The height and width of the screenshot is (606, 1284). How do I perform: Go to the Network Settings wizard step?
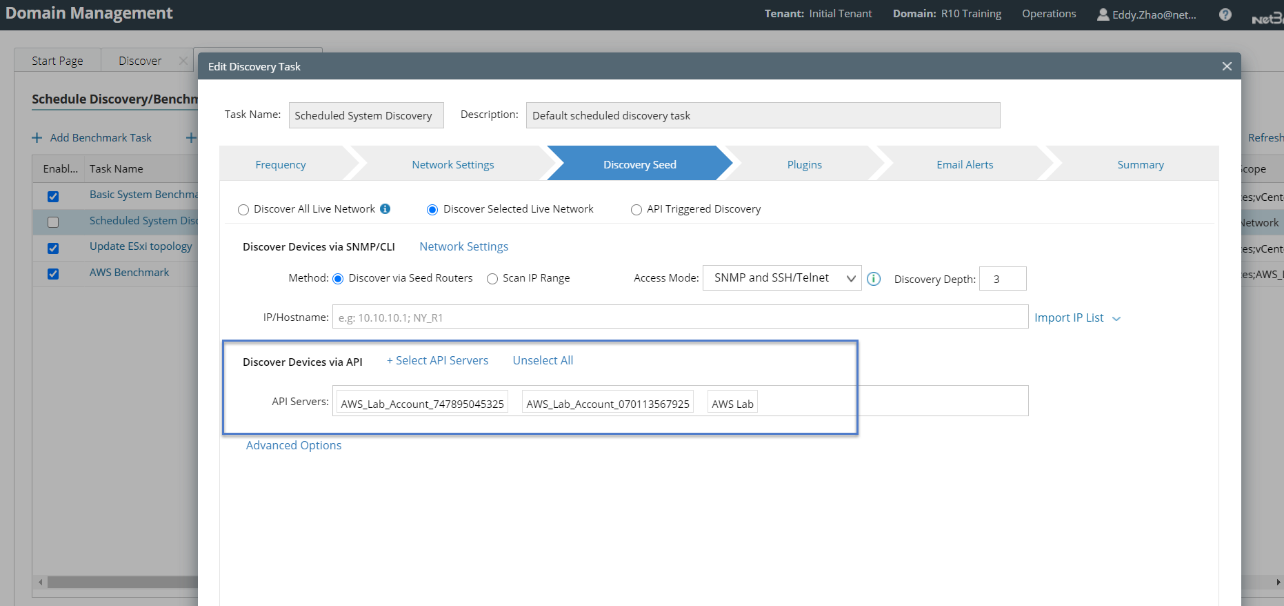(x=452, y=165)
